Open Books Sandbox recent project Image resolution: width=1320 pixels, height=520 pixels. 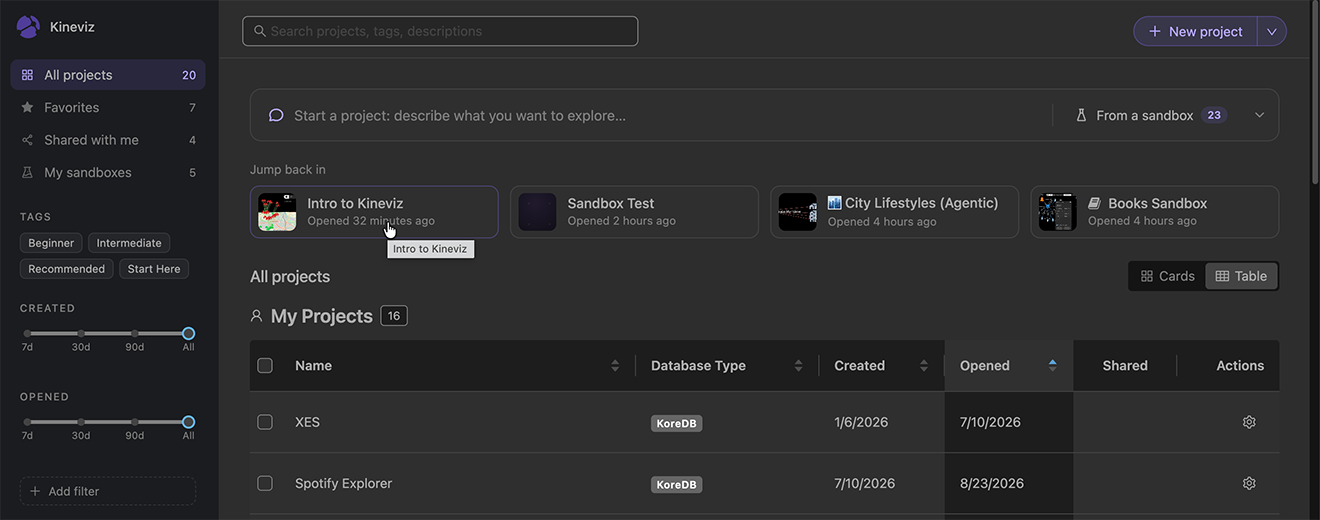pyautogui.click(x=1154, y=212)
